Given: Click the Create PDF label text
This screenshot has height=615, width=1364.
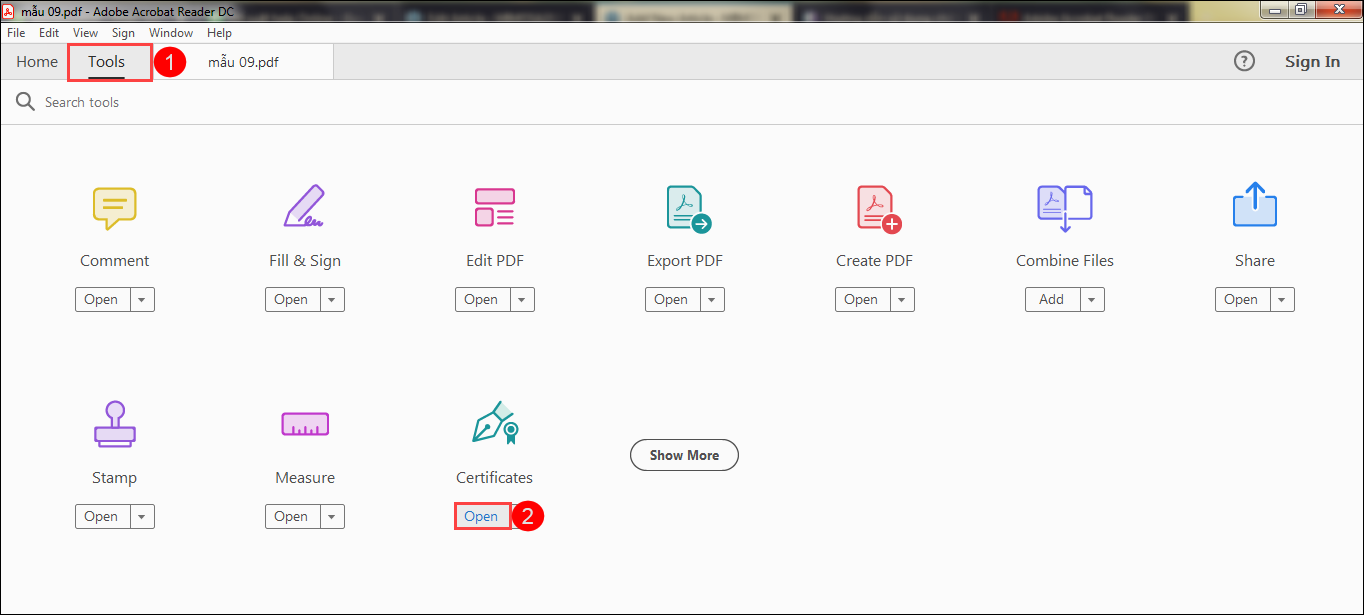Looking at the screenshot, I should 874,261.
